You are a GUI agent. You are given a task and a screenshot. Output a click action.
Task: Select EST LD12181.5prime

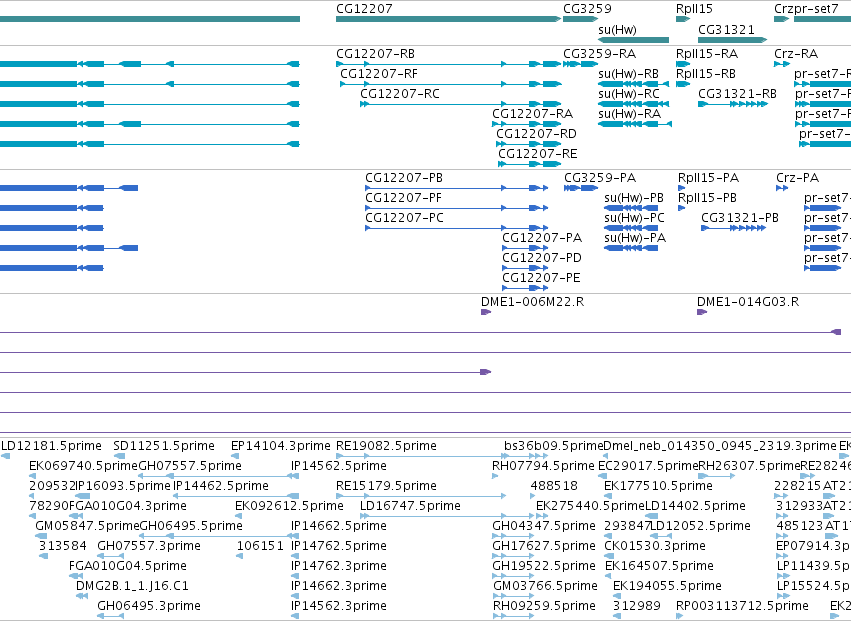(x=51, y=446)
